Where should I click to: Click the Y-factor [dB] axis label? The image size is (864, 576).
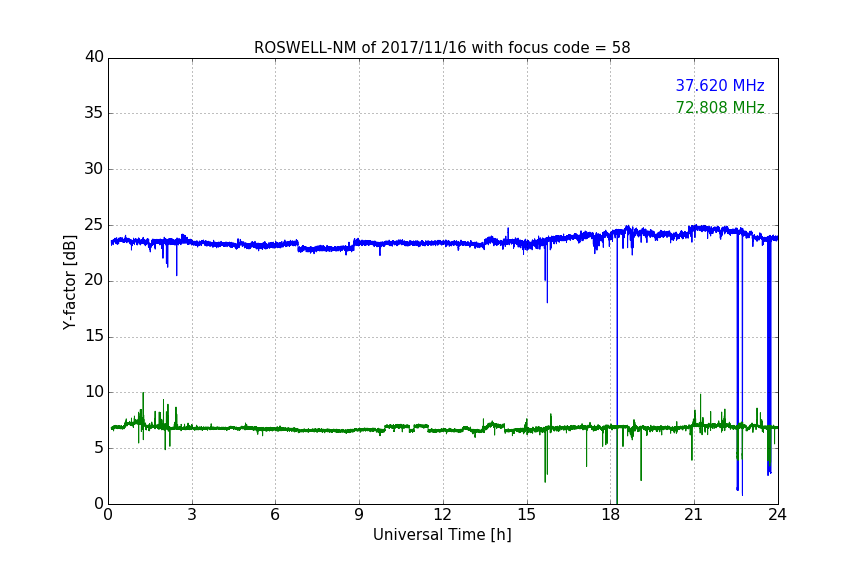[69, 282]
